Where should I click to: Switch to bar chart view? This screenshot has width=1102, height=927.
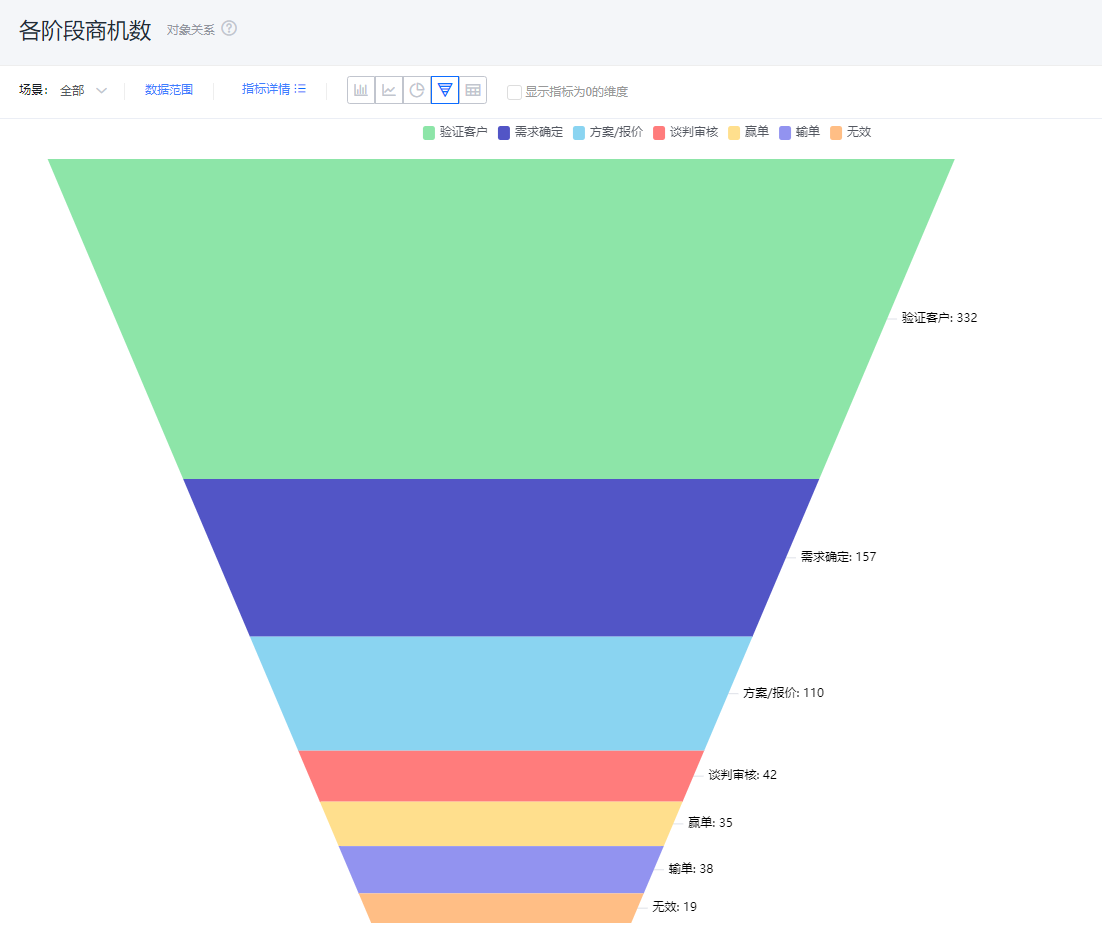(x=361, y=90)
